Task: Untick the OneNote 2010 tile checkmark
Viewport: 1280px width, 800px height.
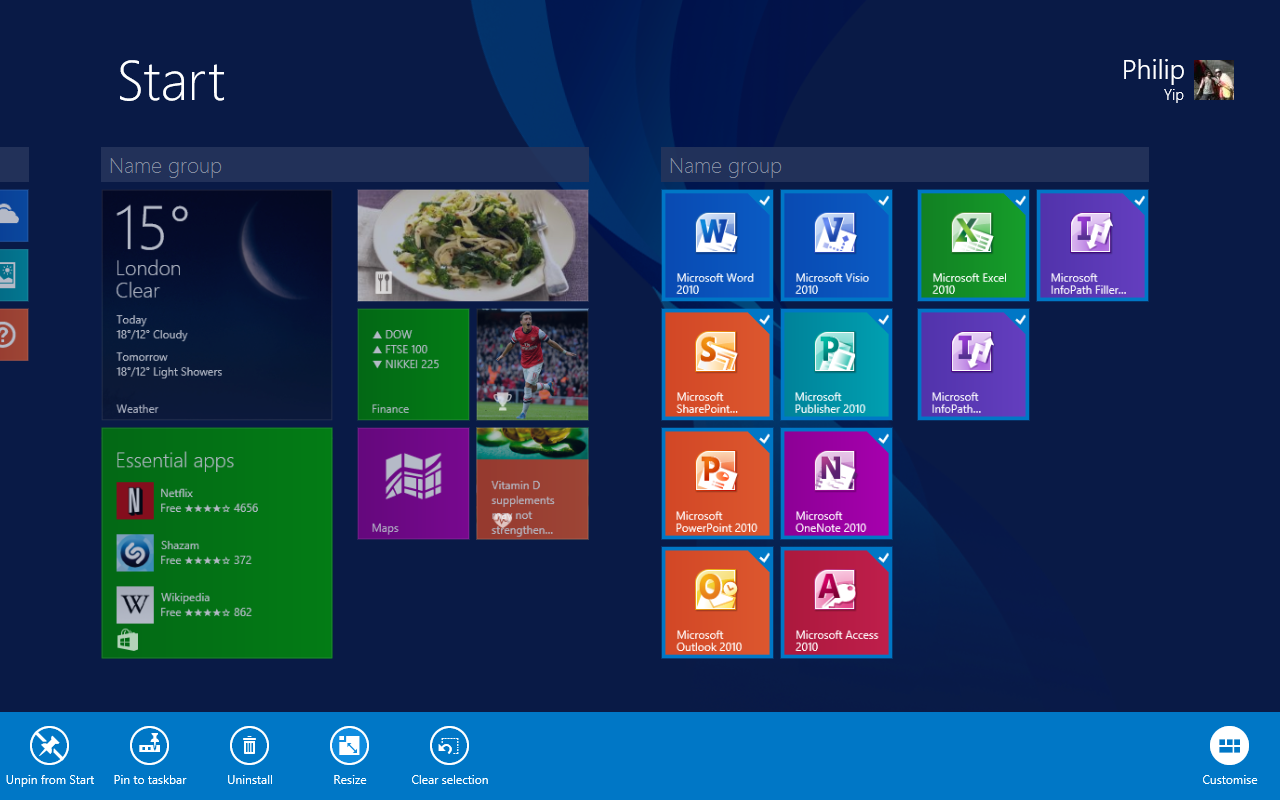Action: point(883,438)
